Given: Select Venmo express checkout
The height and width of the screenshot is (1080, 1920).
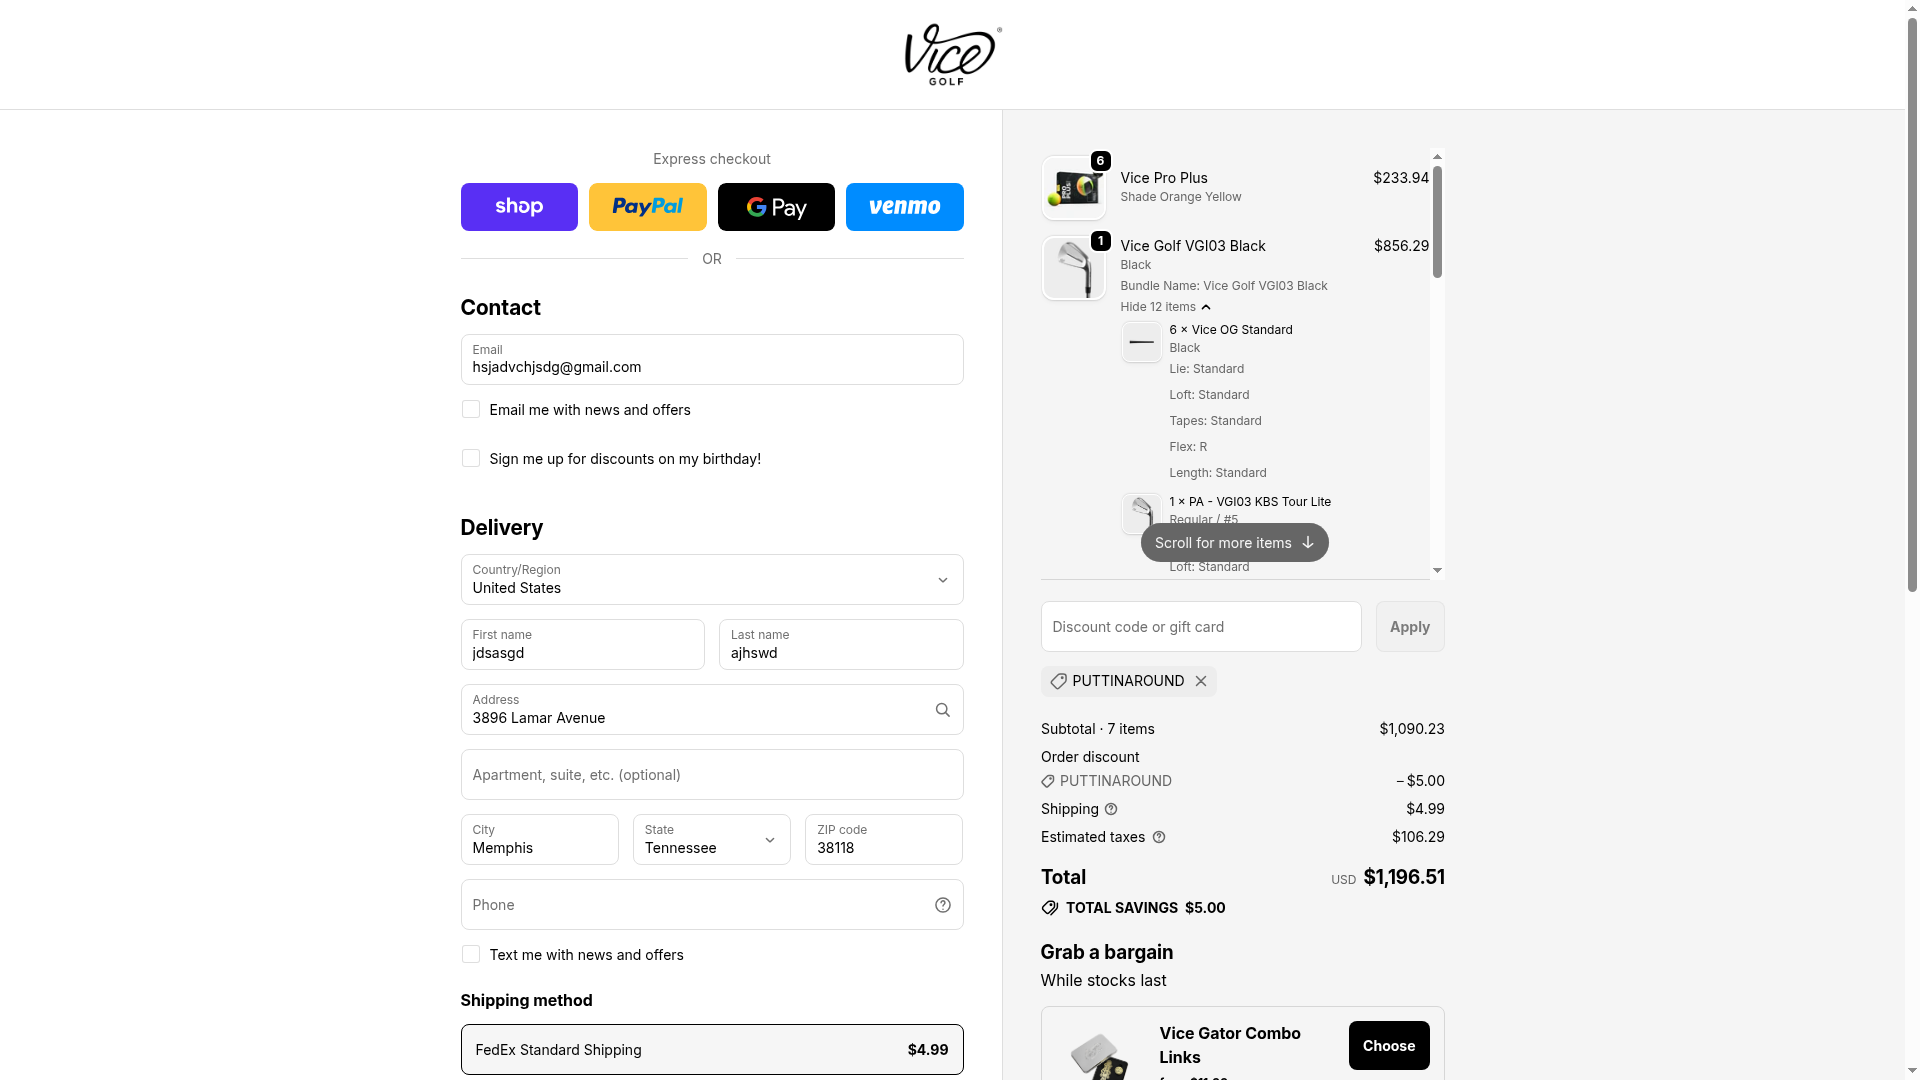Looking at the screenshot, I should (x=904, y=207).
